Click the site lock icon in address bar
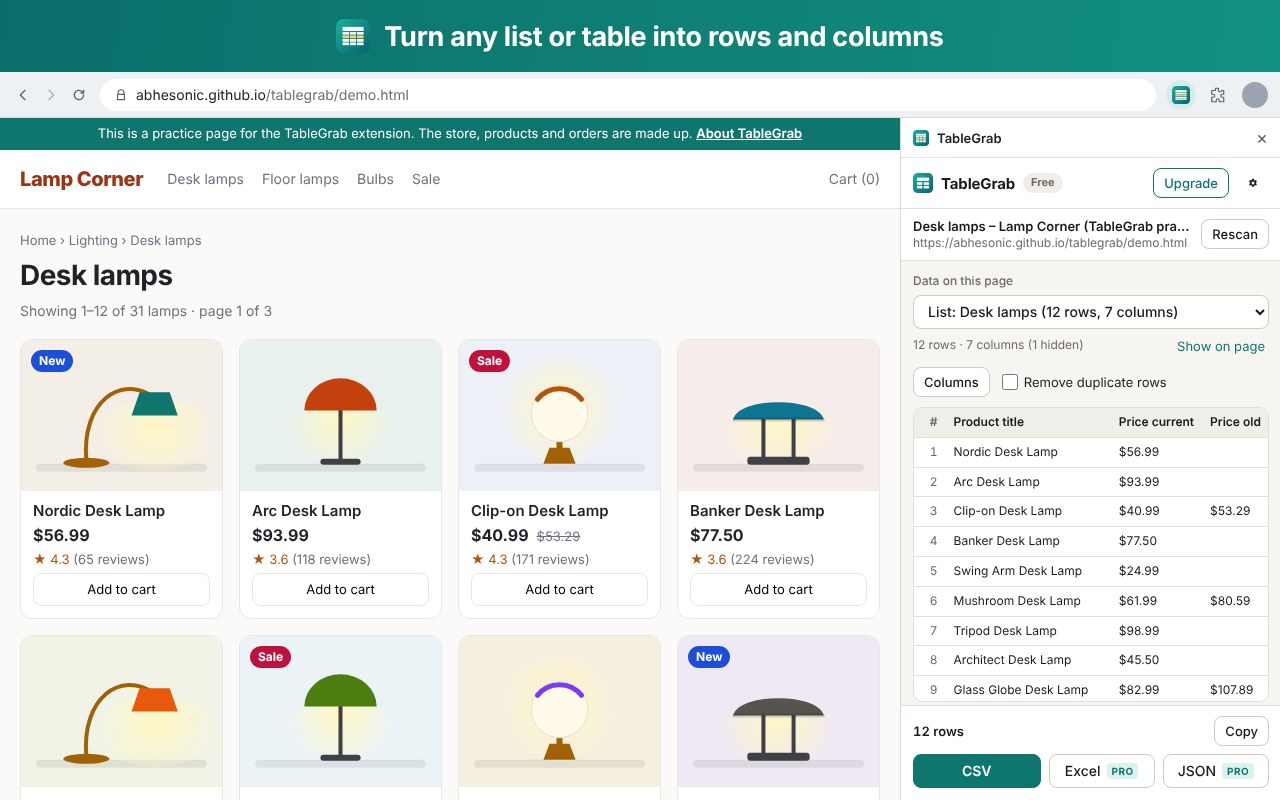This screenshot has height=800, width=1280. (x=121, y=95)
